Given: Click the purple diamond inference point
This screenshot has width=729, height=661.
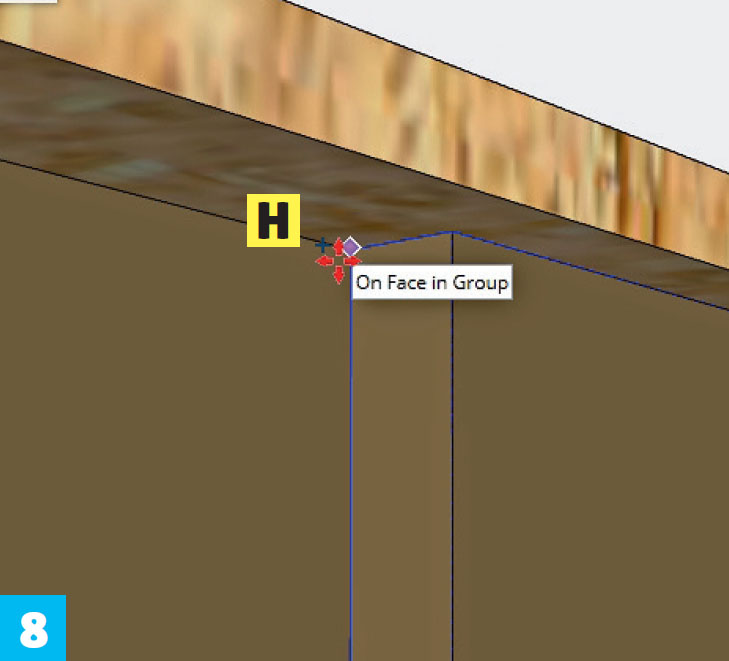Looking at the screenshot, I should click(x=351, y=247).
